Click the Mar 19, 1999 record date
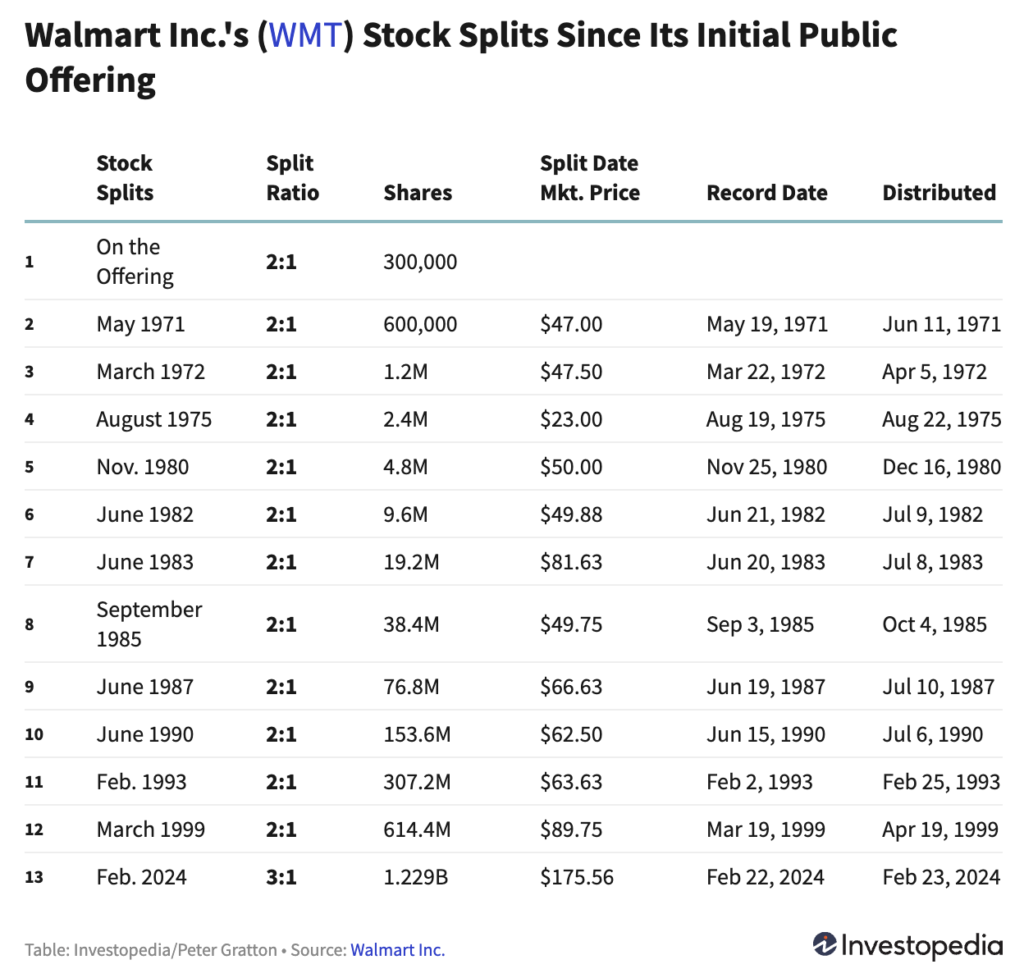Screen dimensions: 1024x978 766,829
